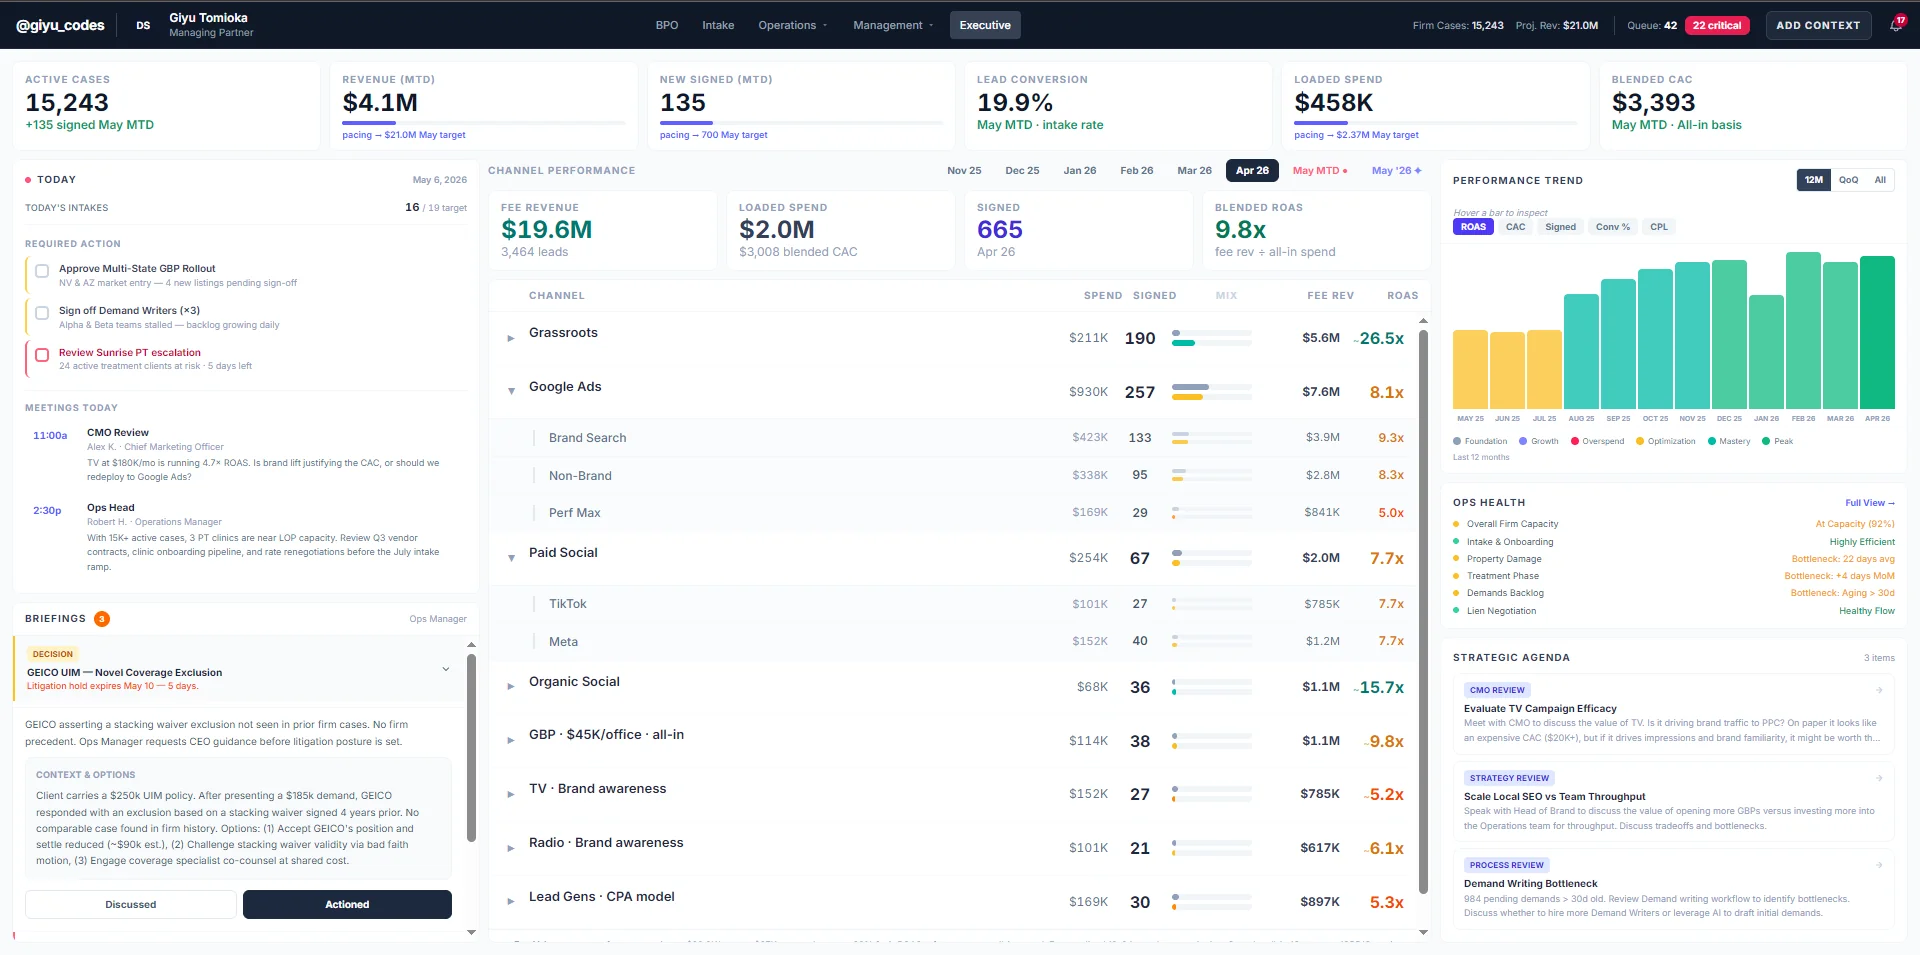The image size is (1920, 955).
Task: Go to the BPO nav tab
Action: coord(667,25)
